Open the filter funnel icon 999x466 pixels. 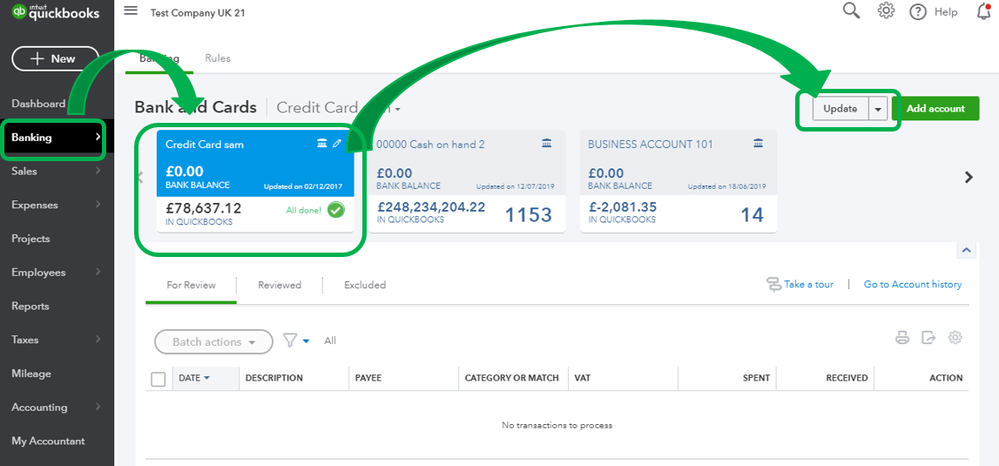pyautogui.click(x=290, y=341)
